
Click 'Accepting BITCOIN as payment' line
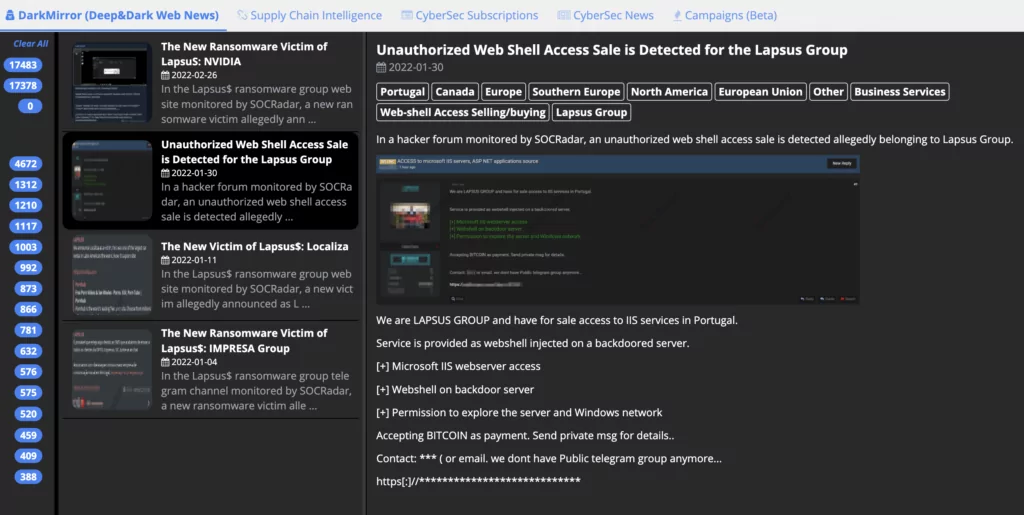(526, 435)
